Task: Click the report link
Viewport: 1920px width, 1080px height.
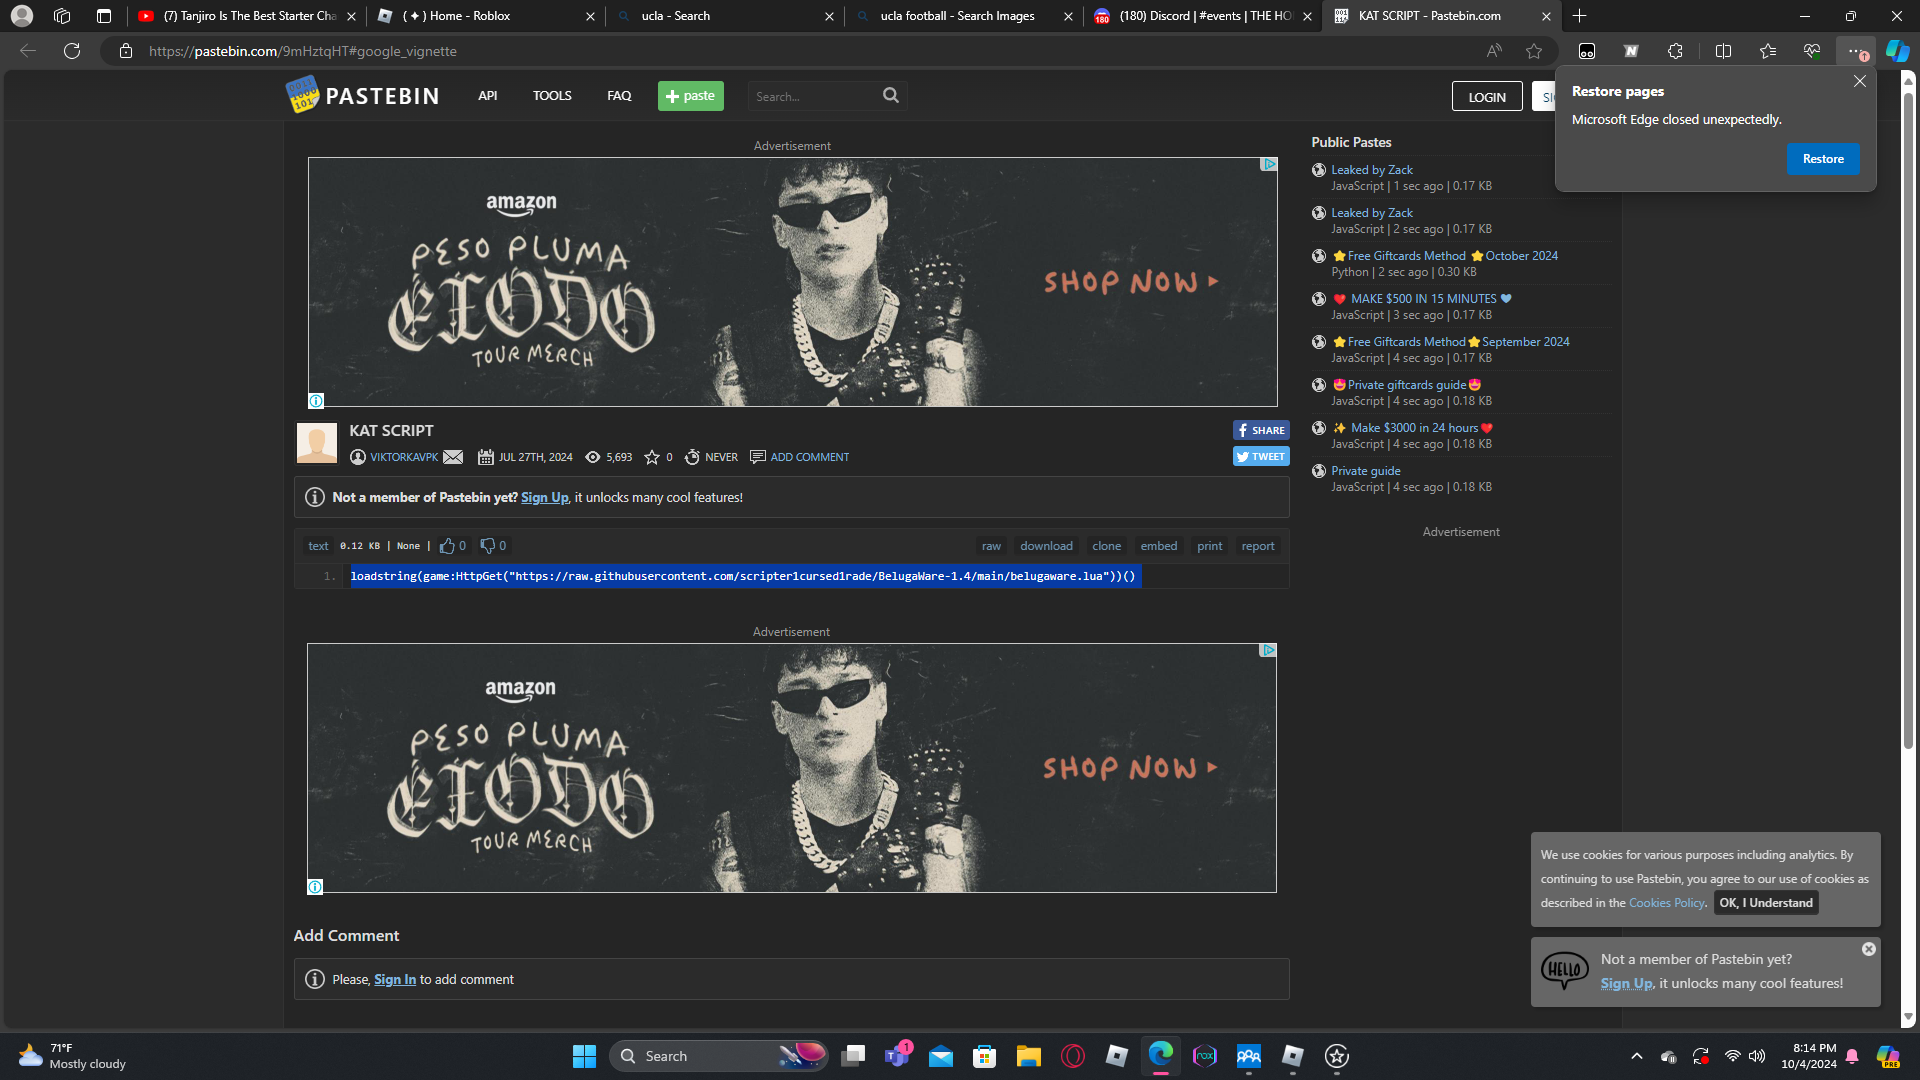Action: point(1257,546)
